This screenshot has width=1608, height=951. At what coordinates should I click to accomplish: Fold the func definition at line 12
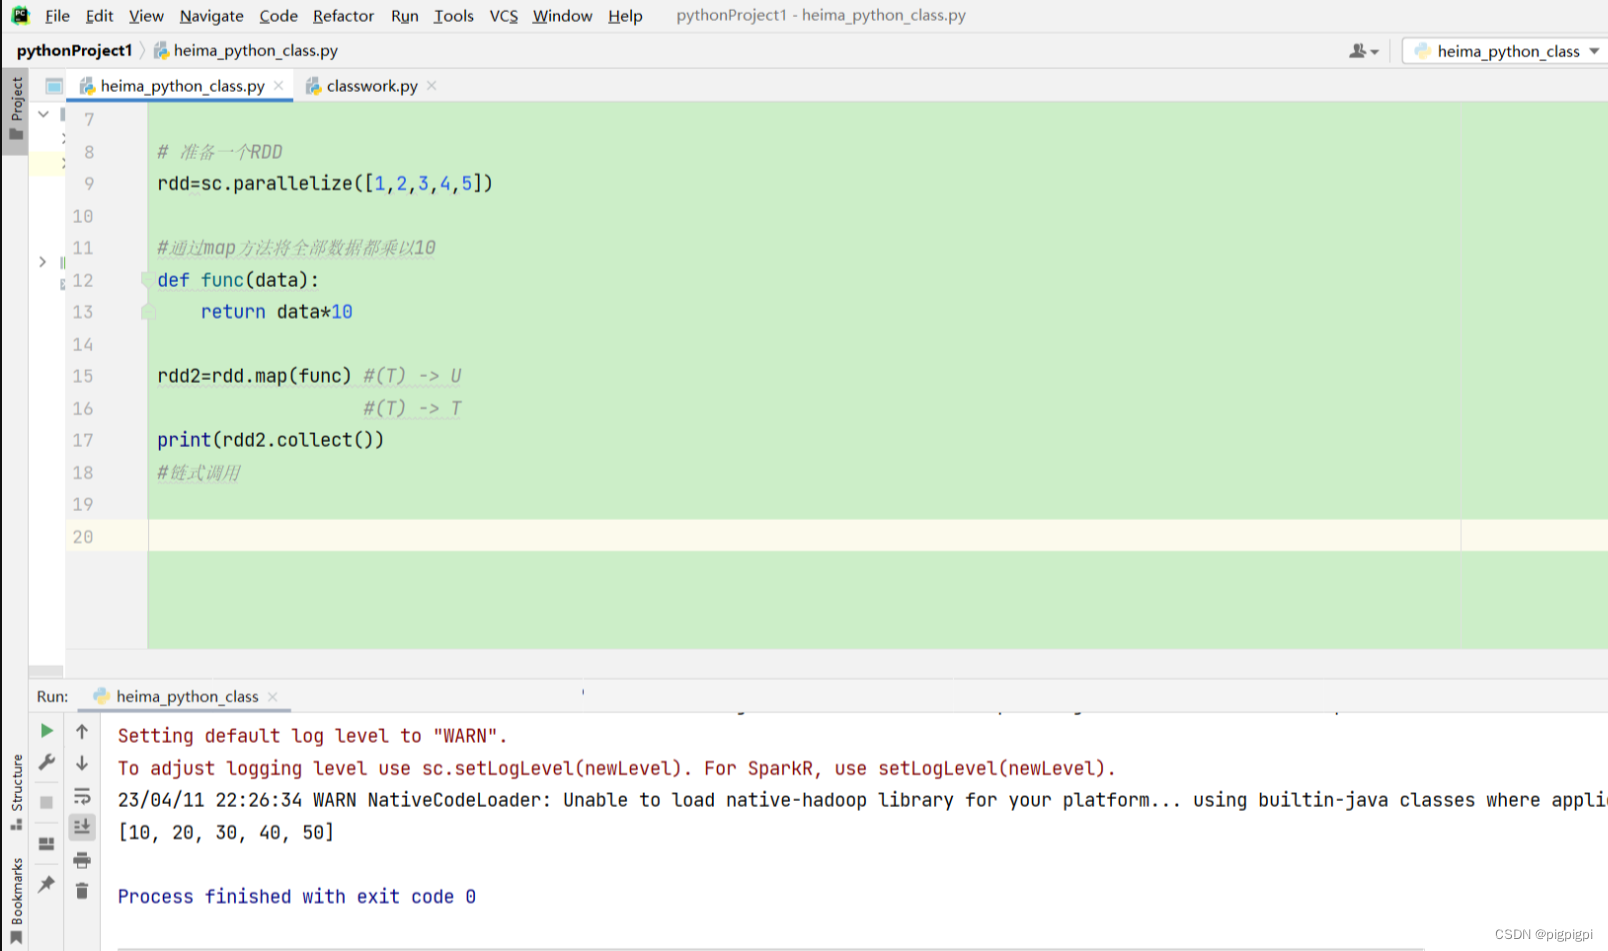tap(147, 280)
